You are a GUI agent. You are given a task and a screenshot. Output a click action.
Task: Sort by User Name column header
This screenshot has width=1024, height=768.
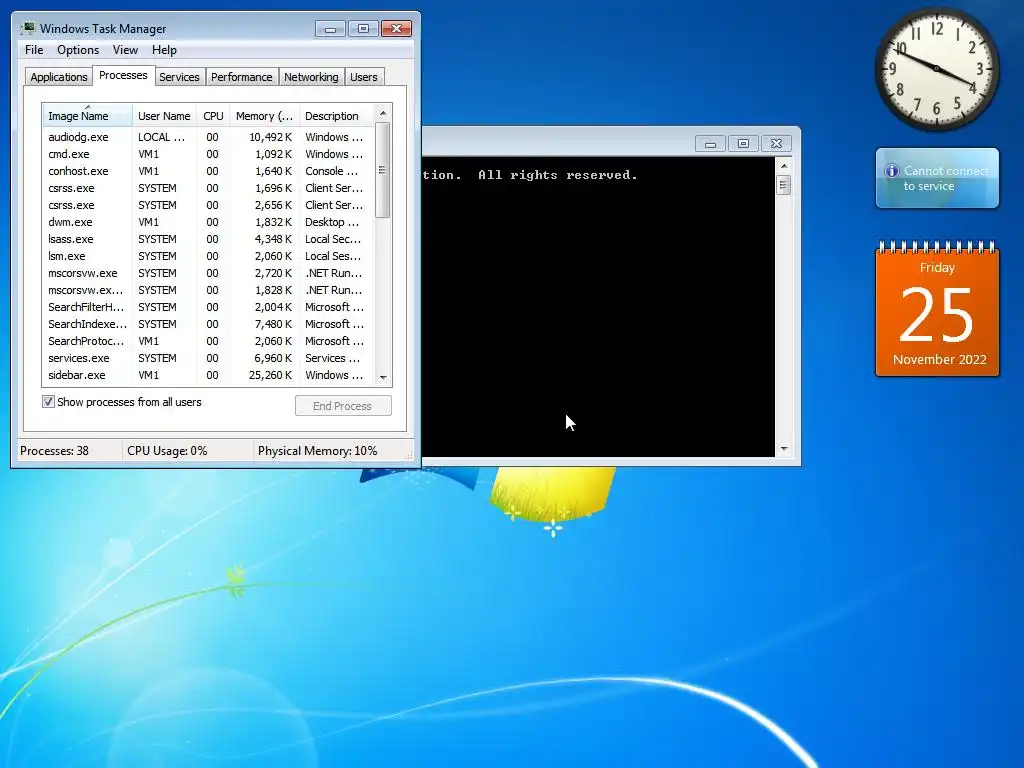164,116
